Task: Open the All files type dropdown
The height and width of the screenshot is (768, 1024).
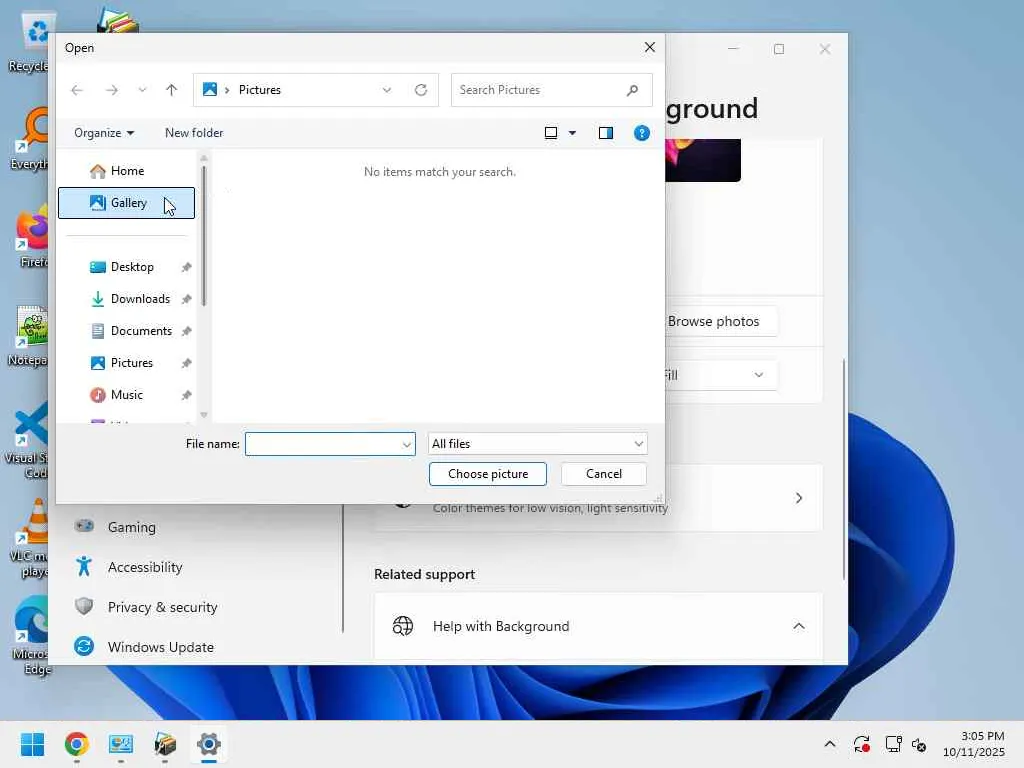Action: point(537,444)
